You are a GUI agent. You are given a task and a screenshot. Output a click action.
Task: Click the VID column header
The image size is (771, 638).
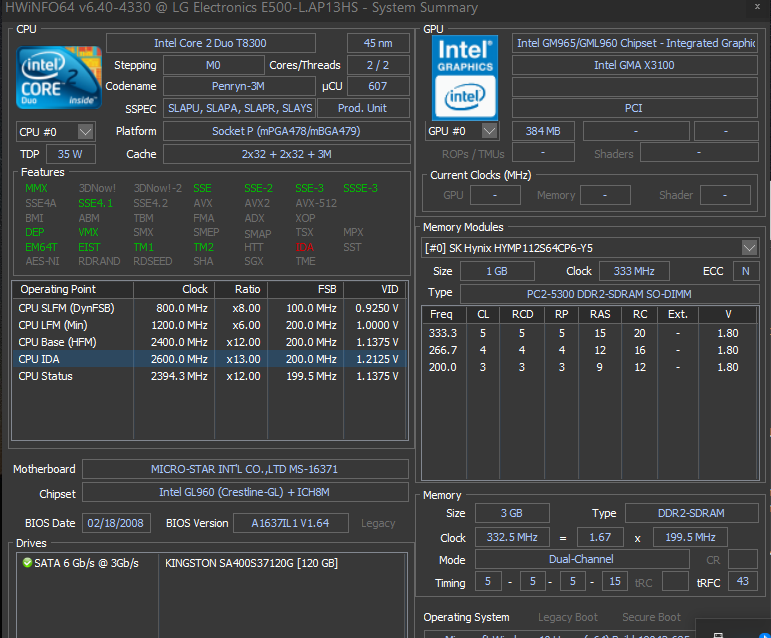375,290
